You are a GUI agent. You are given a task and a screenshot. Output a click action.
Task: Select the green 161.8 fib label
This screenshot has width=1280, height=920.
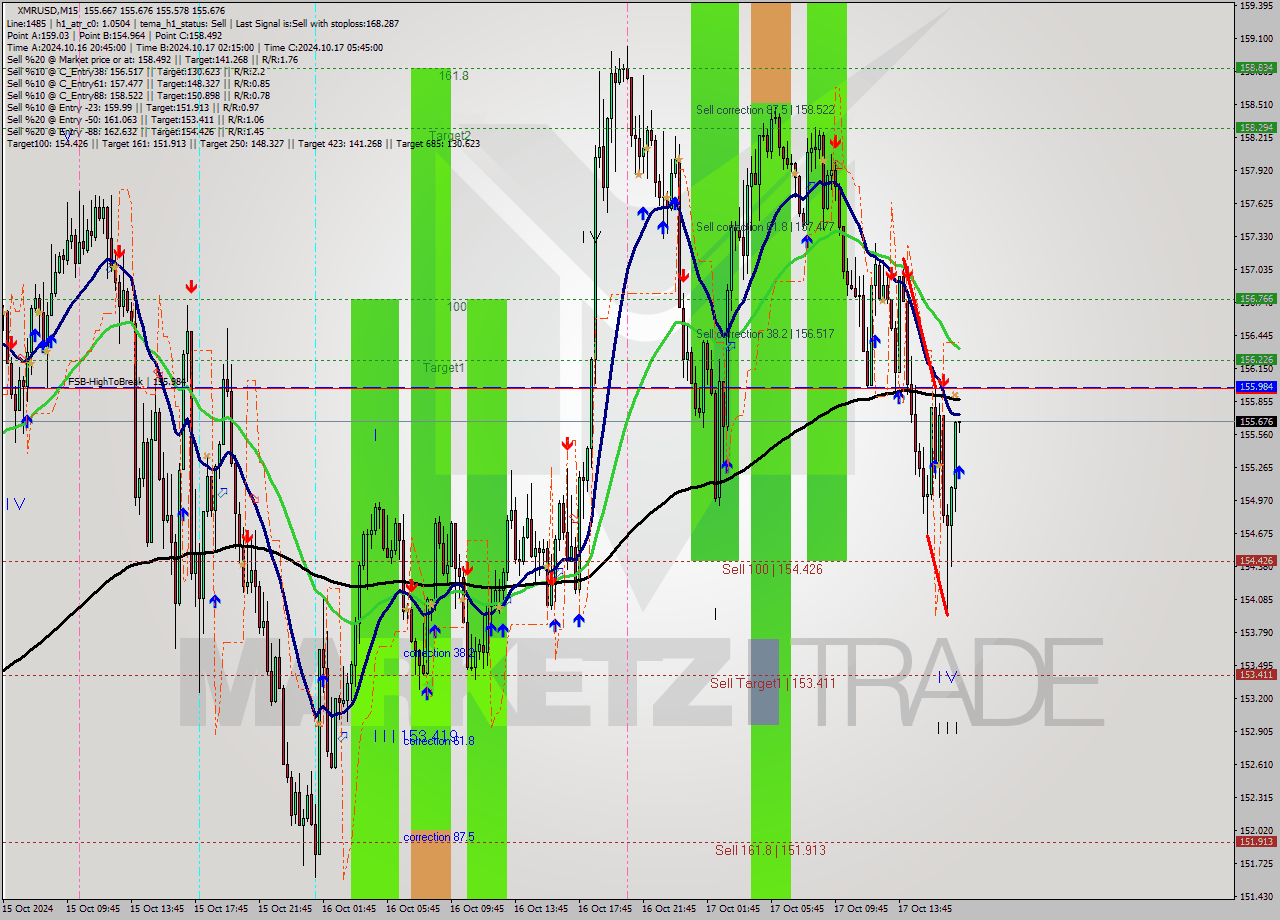453,75
